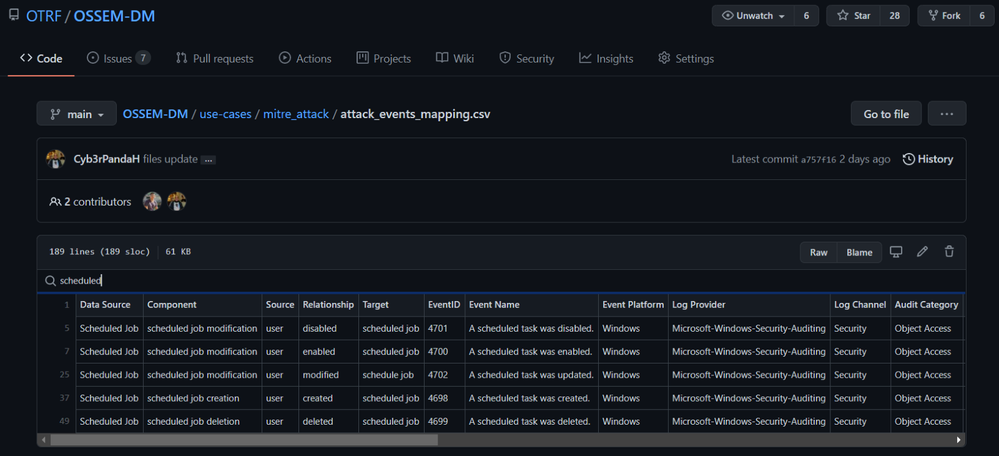Image resolution: width=999 pixels, height=456 pixels.
Task: View file History
Action: tap(928, 159)
